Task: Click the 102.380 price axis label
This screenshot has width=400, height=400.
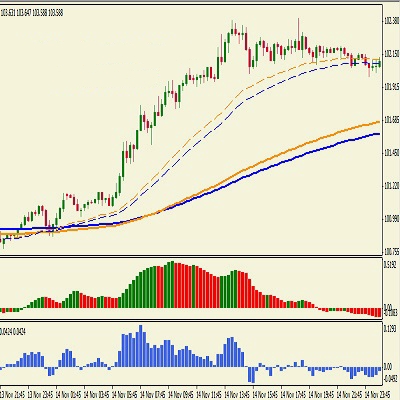Action: pyautogui.click(x=392, y=22)
